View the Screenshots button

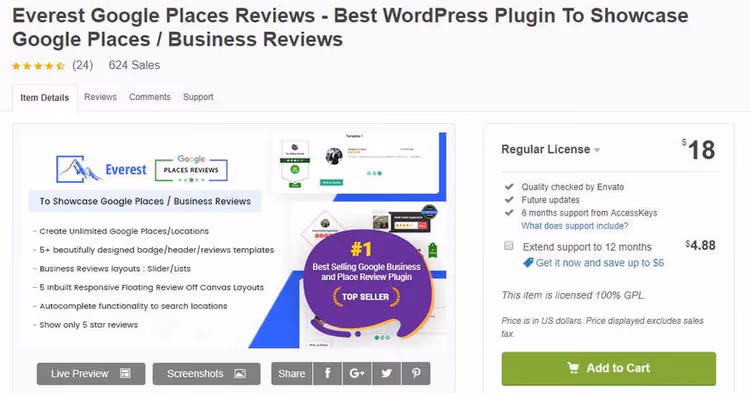click(206, 373)
